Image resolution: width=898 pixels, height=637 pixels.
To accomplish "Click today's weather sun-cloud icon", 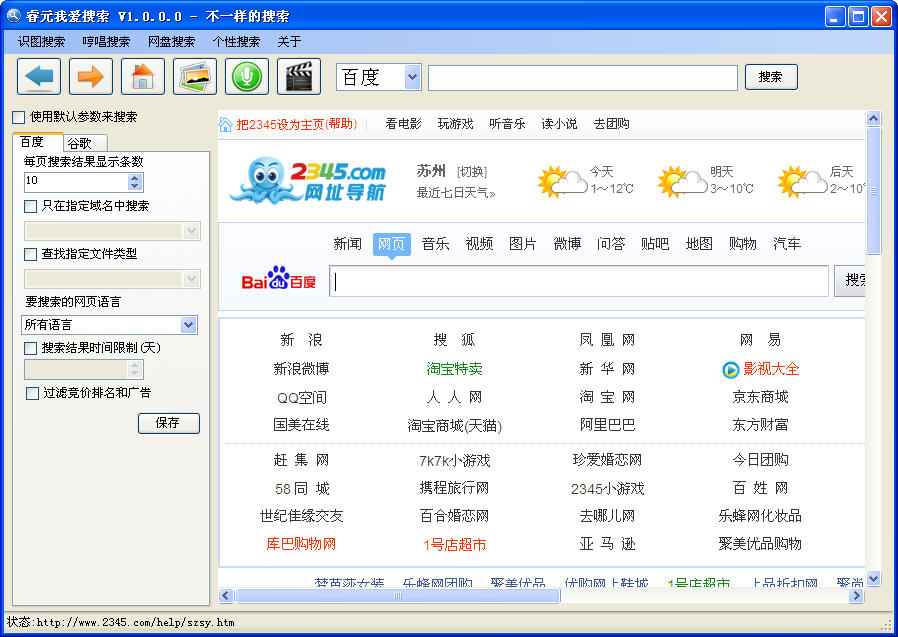I will pos(562,181).
